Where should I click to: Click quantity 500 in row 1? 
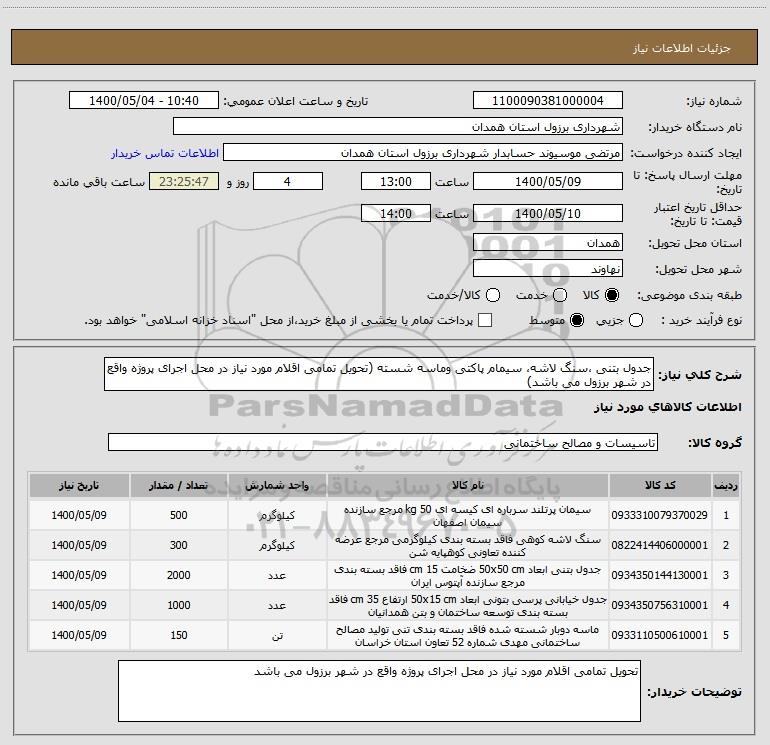click(x=179, y=515)
